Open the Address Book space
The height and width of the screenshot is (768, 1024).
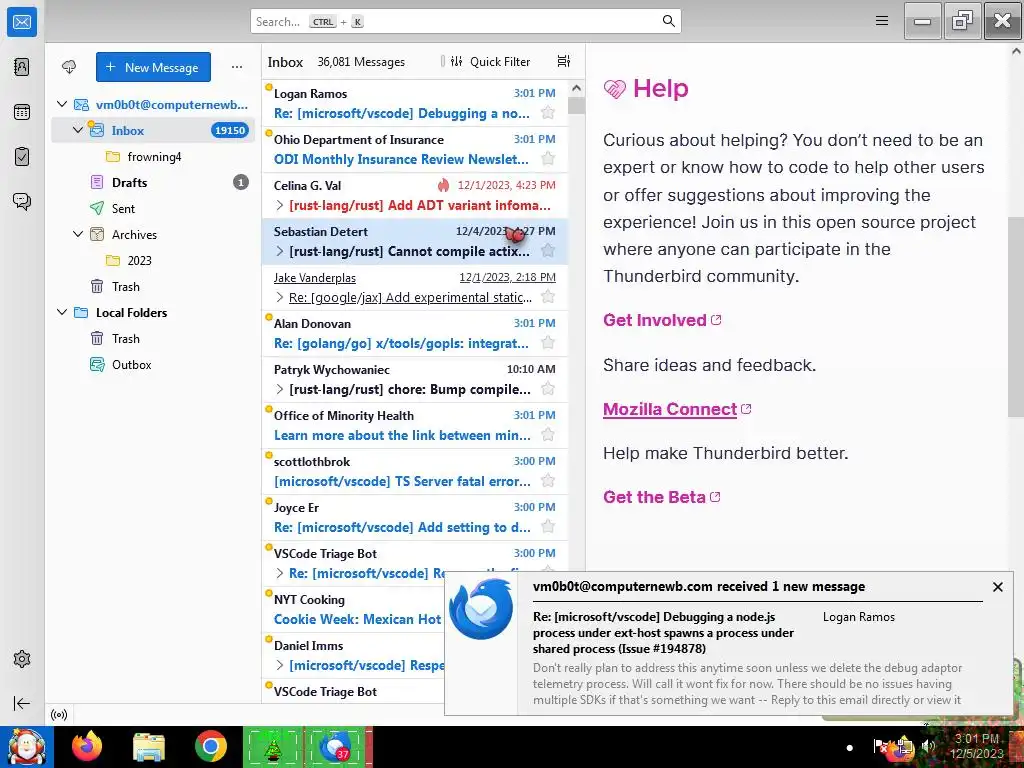[x=22, y=67]
